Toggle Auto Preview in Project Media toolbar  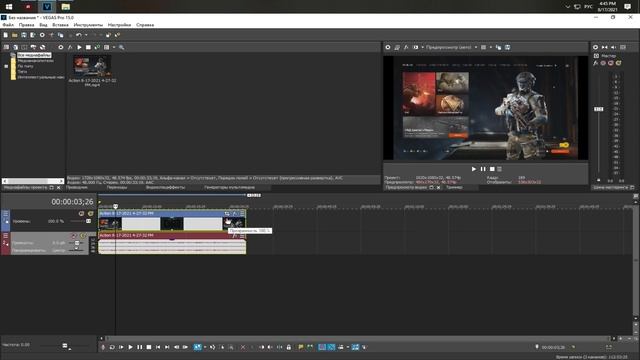(x=97, y=47)
